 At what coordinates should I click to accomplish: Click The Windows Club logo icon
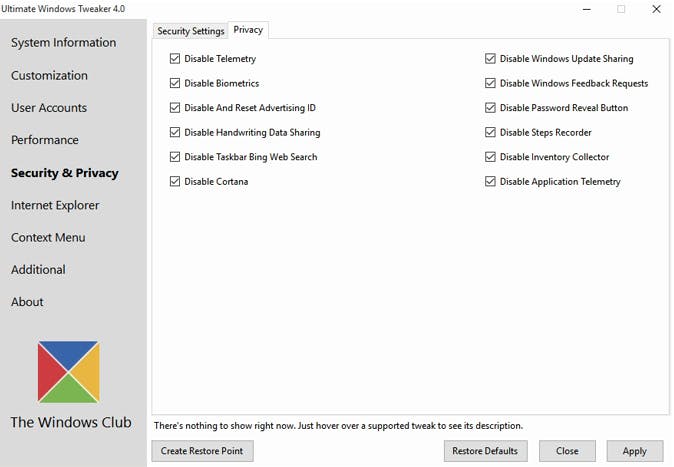pos(68,371)
